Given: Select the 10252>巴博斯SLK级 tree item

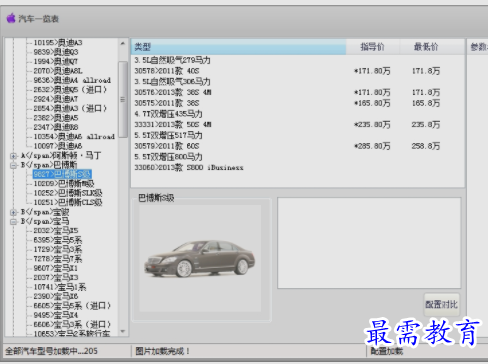Looking at the screenshot, I should (x=68, y=193).
